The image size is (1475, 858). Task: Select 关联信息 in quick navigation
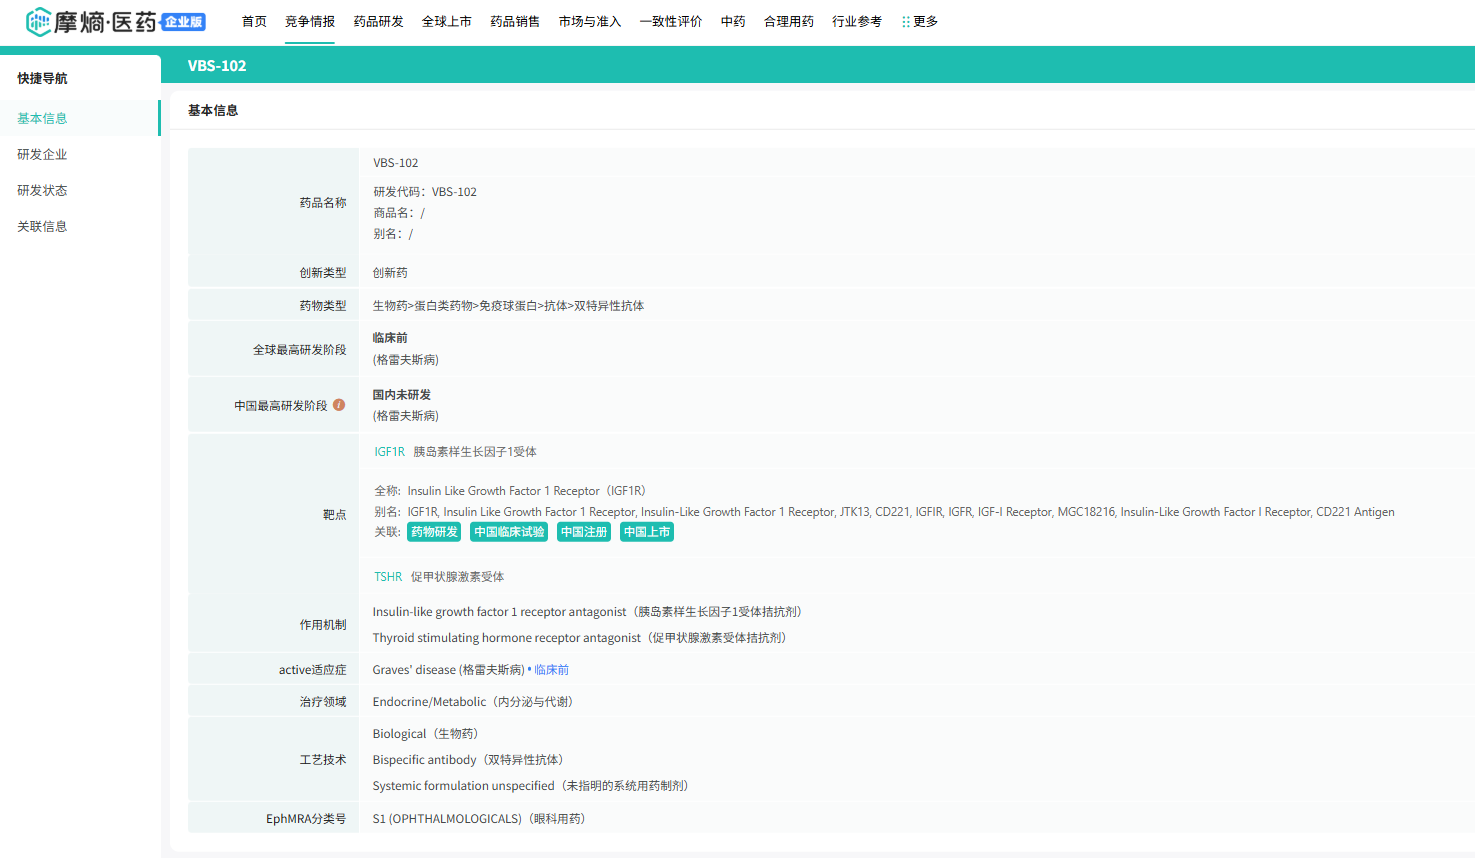(x=42, y=226)
